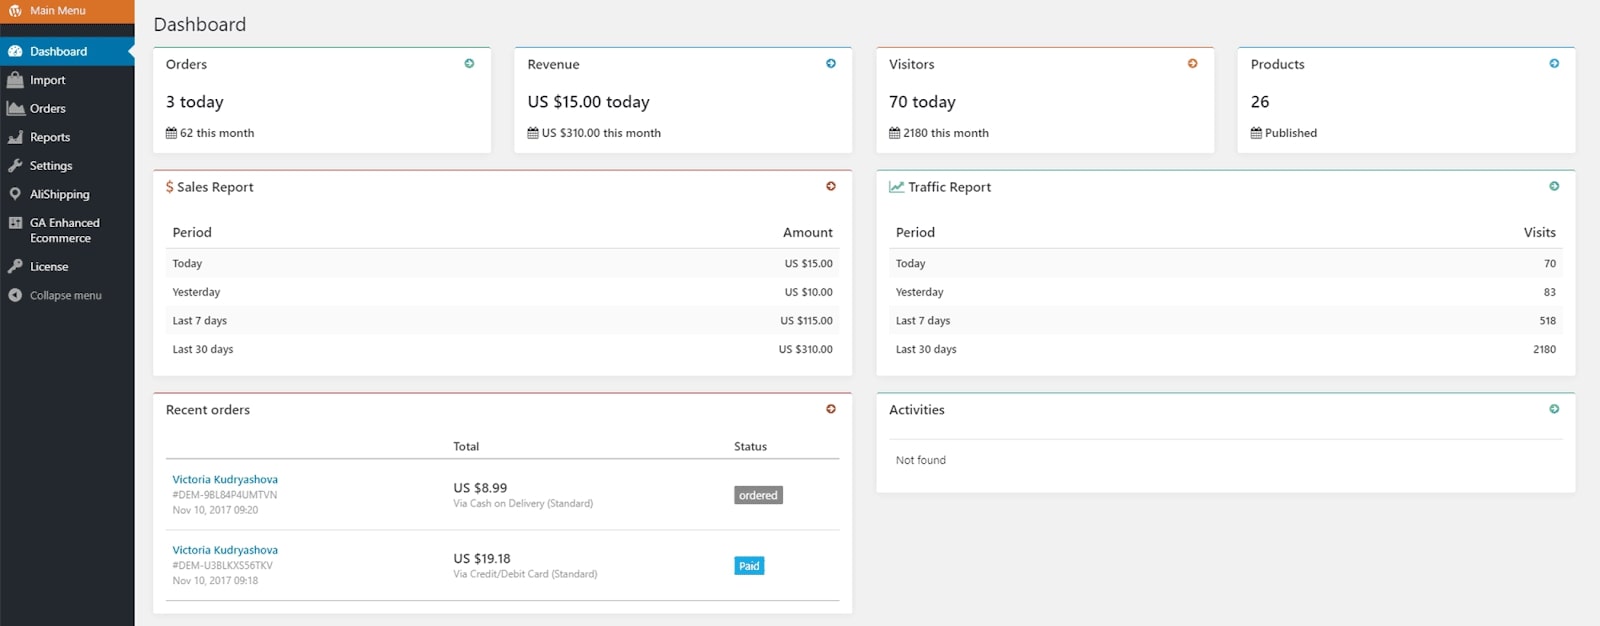Image resolution: width=1600 pixels, height=626 pixels.
Task: Open Settings in the sidebar
Action: (x=50, y=166)
